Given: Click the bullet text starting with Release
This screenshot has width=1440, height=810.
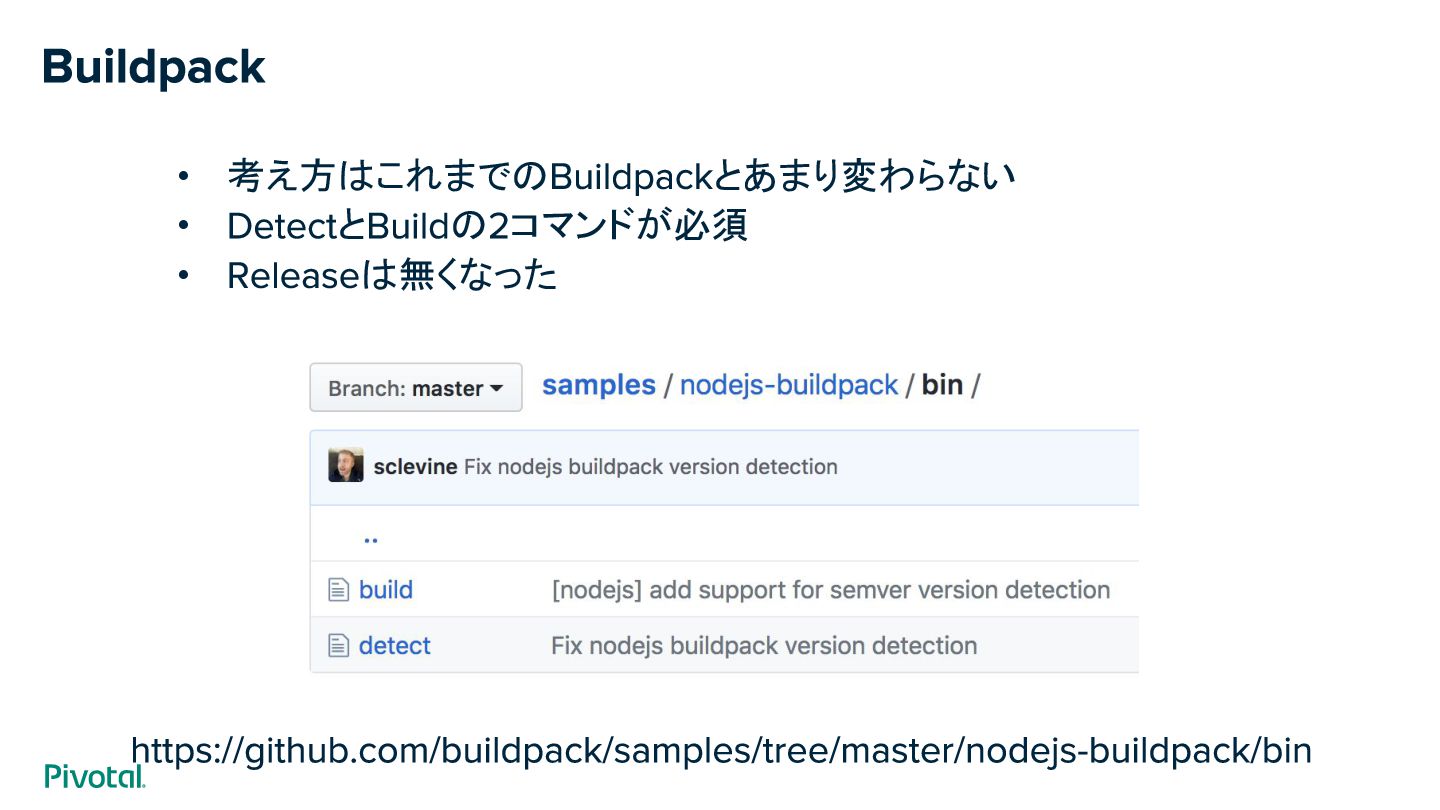Looking at the screenshot, I should 392,275.
